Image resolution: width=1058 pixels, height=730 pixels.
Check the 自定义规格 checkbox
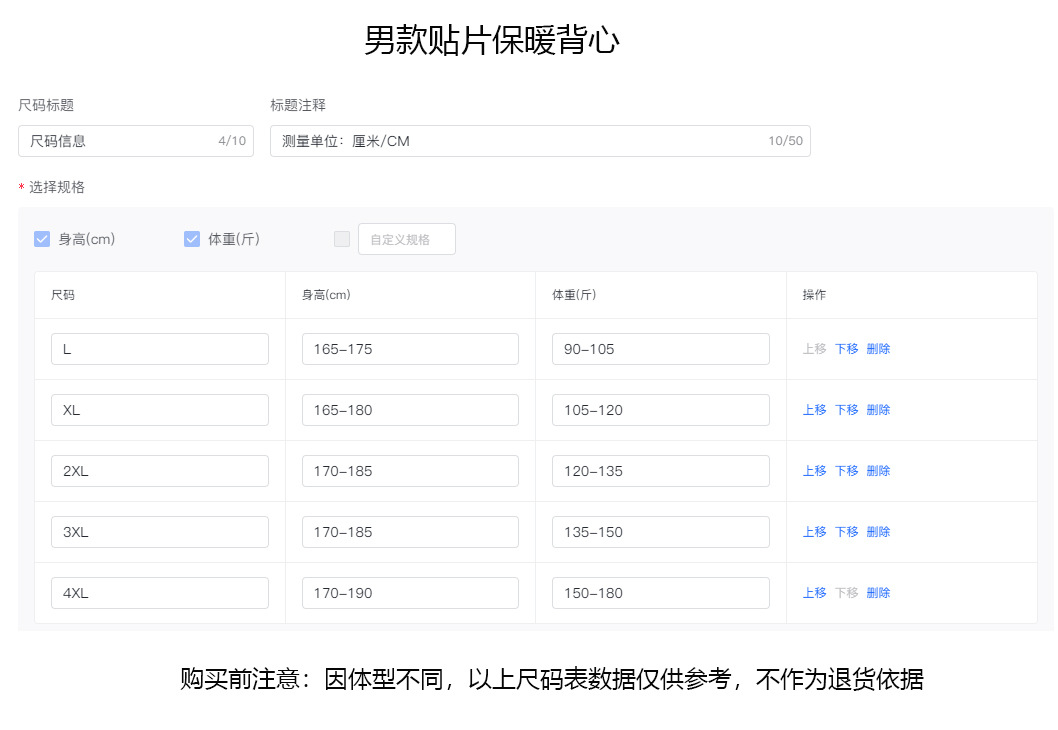coord(341,238)
